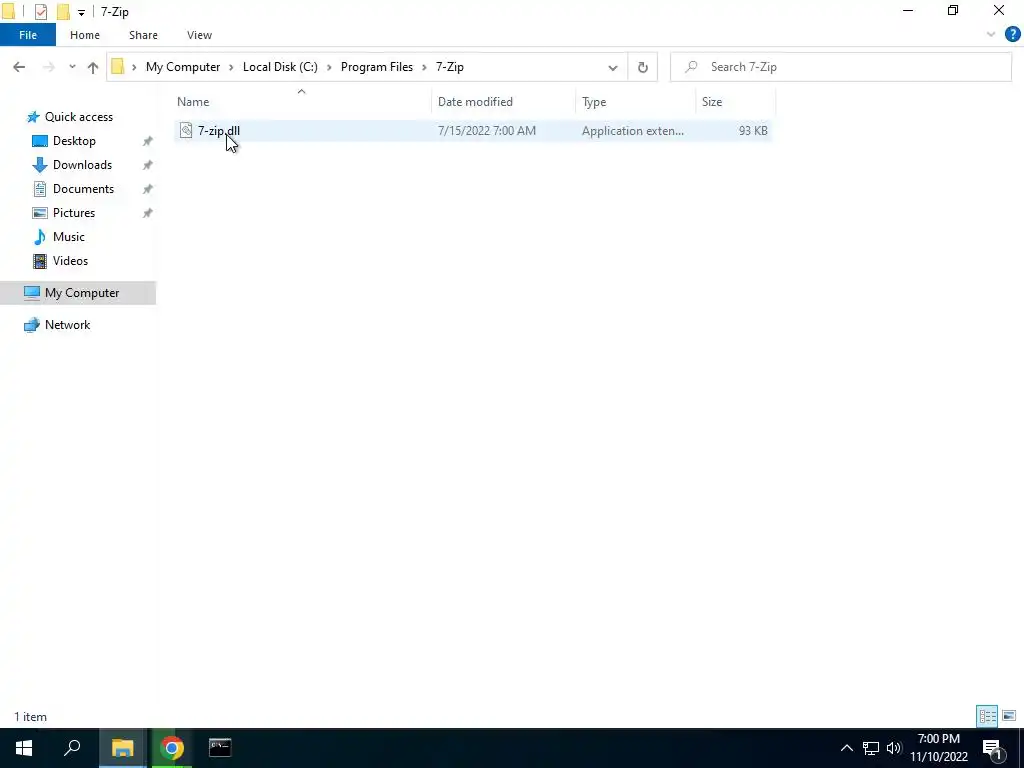Screen dimensions: 1024x768
Task: Switch to Large icons view layout
Action: point(1009,716)
